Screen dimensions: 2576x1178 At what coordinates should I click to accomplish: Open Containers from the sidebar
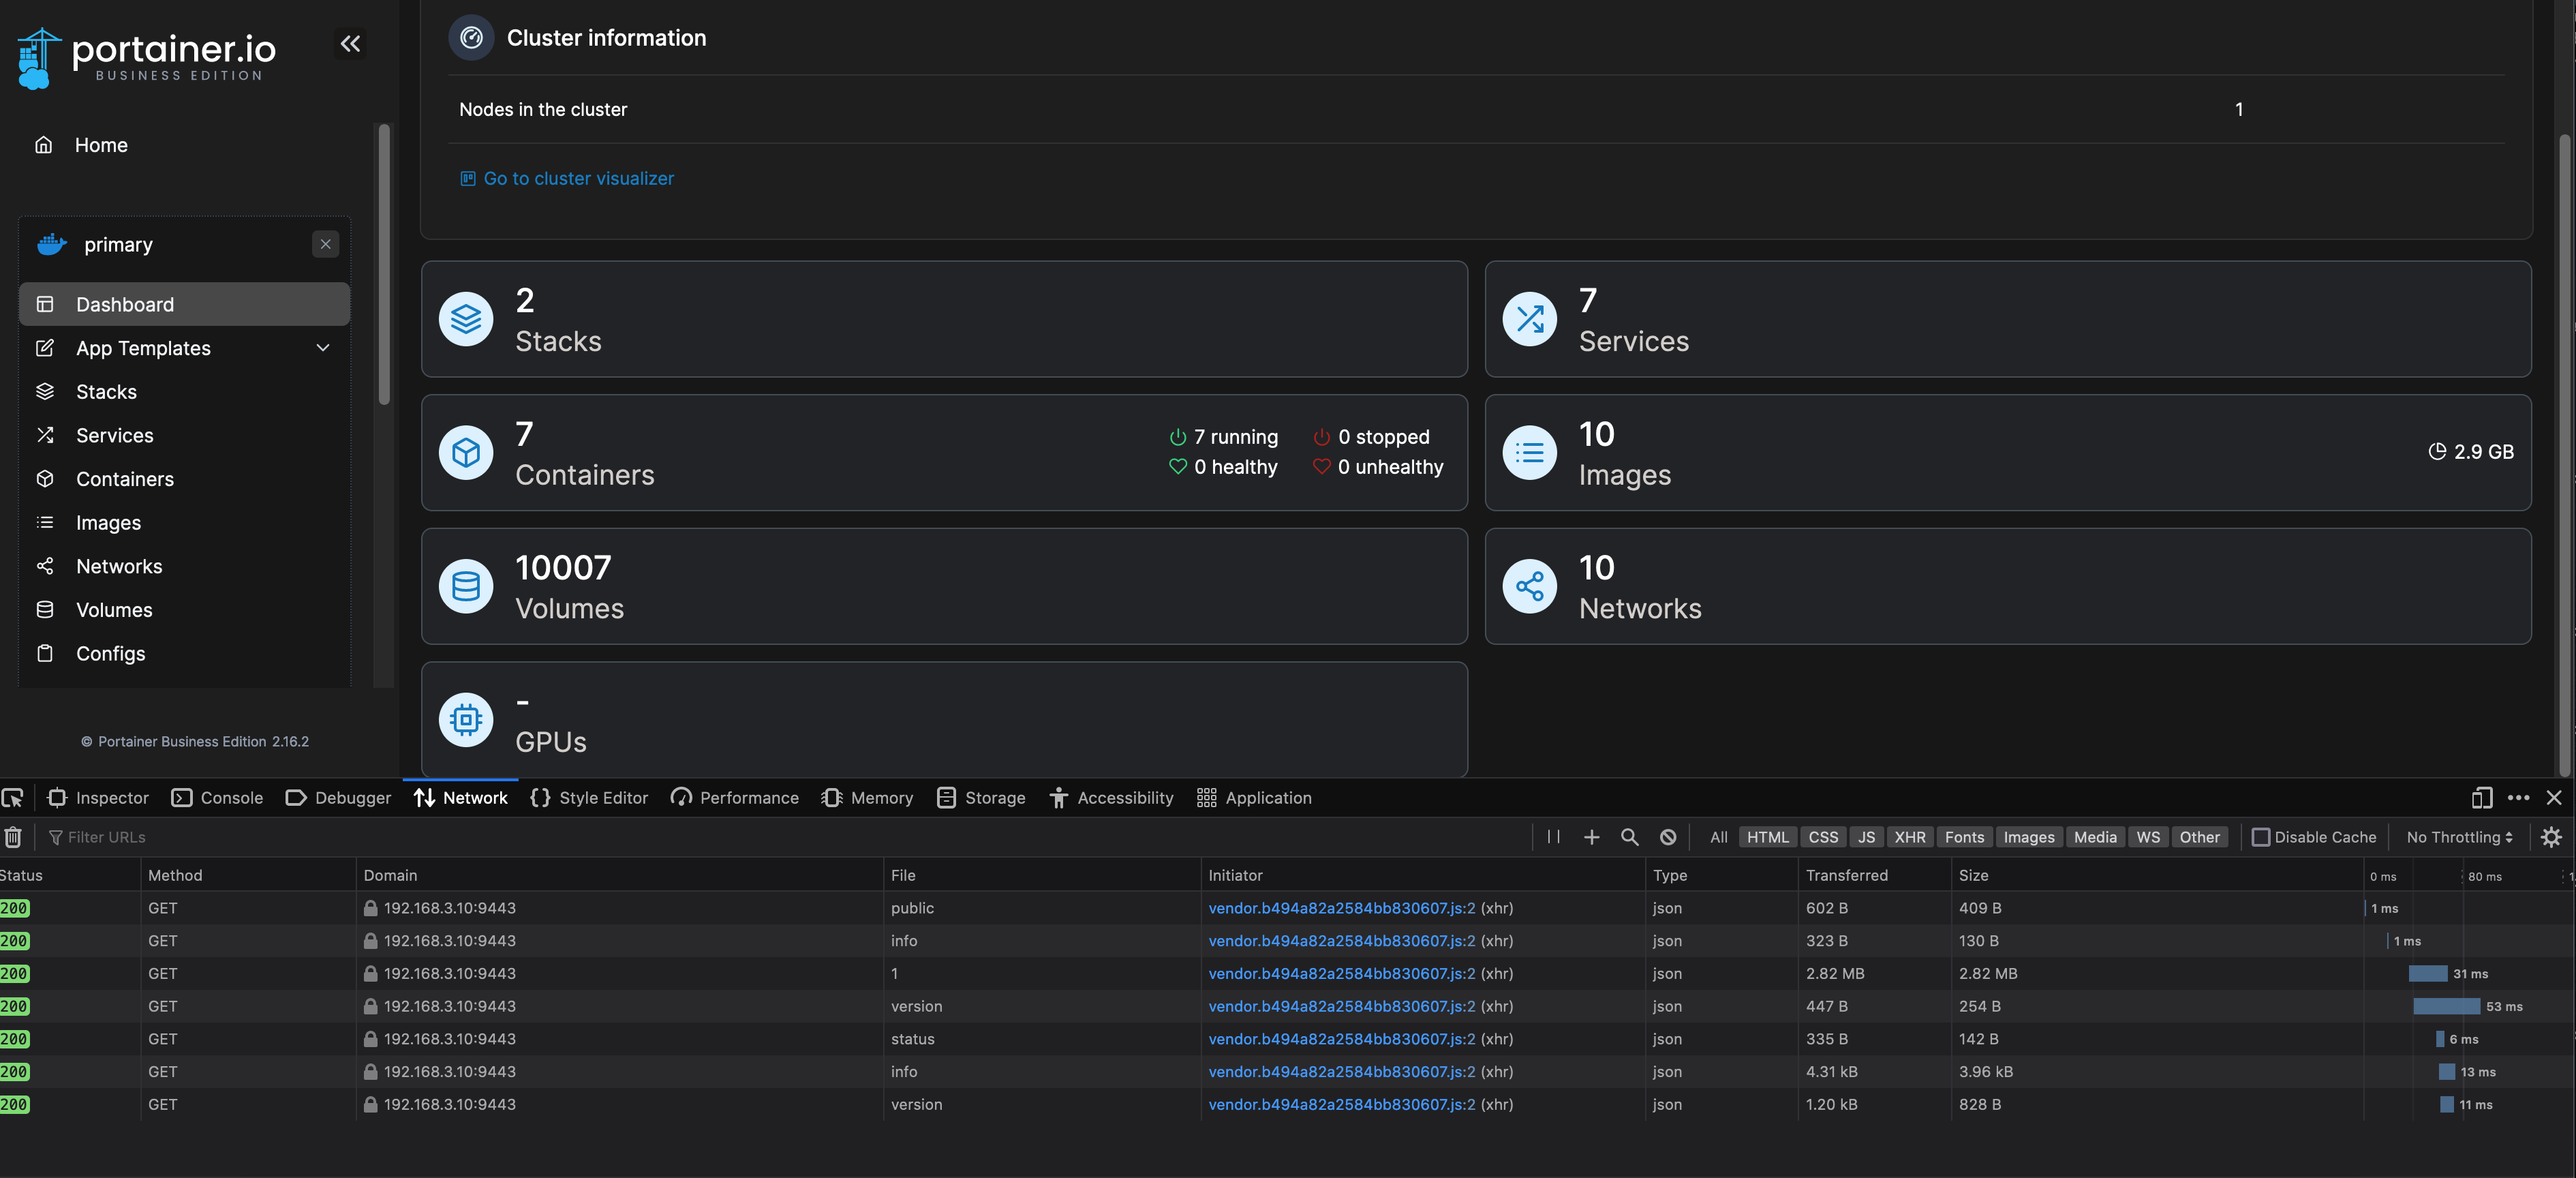point(185,478)
